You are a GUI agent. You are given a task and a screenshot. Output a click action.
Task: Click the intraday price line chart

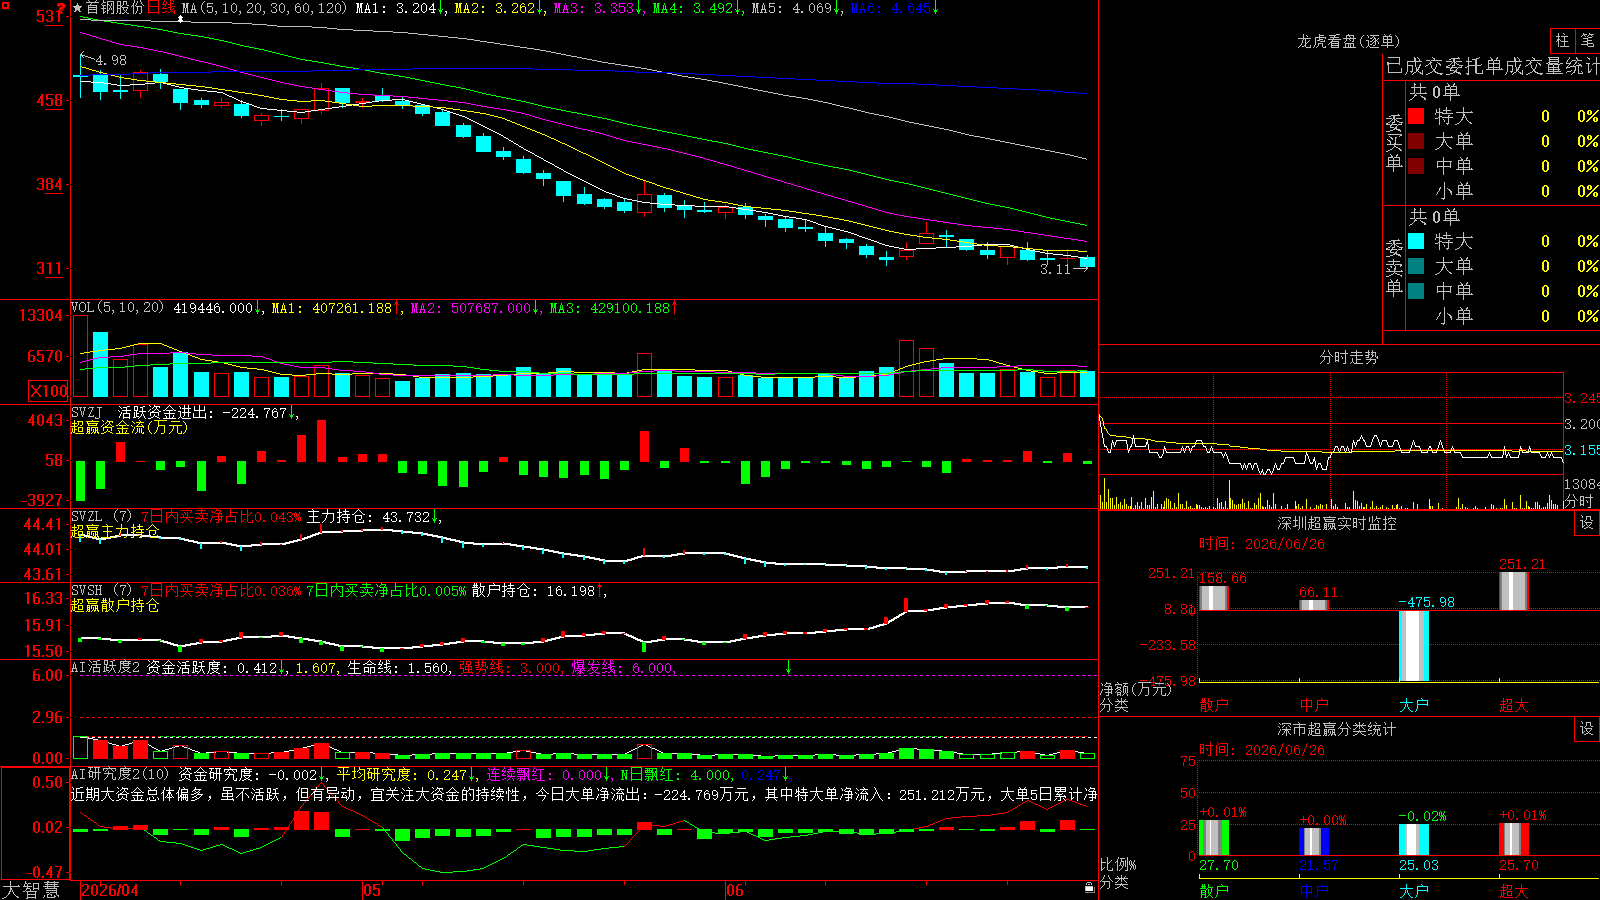click(1331, 424)
